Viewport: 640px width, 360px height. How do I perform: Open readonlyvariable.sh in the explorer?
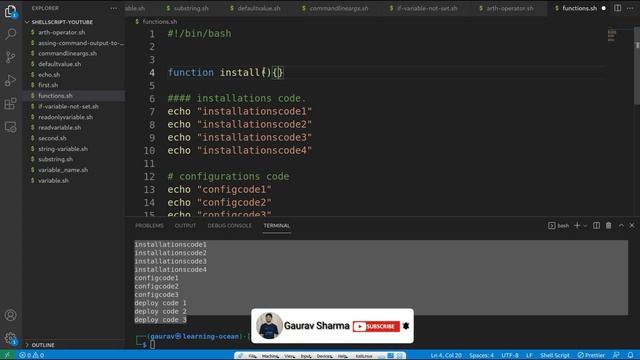tap(65, 117)
